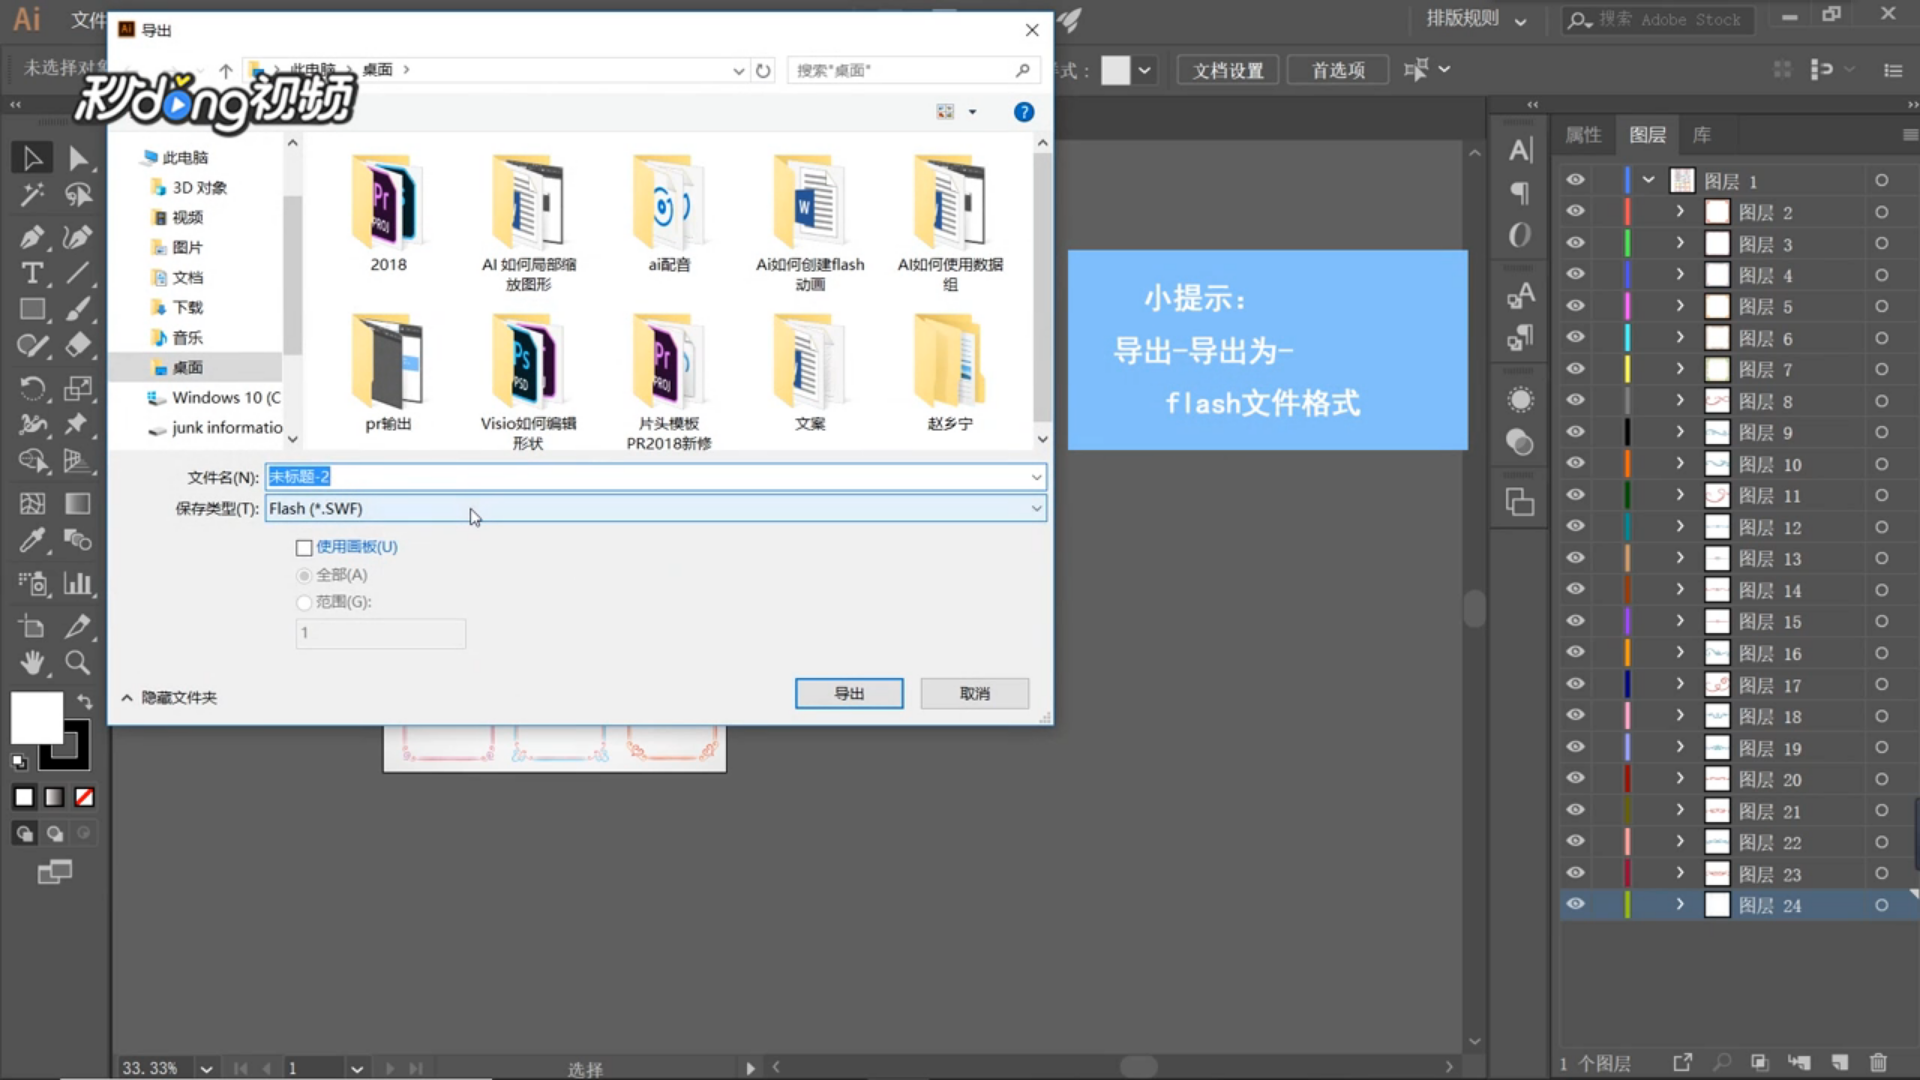Select the Type tool in toolbar
This screenshot has width=1920, height=1080.
pyautogui.click(x=32, y=273)
